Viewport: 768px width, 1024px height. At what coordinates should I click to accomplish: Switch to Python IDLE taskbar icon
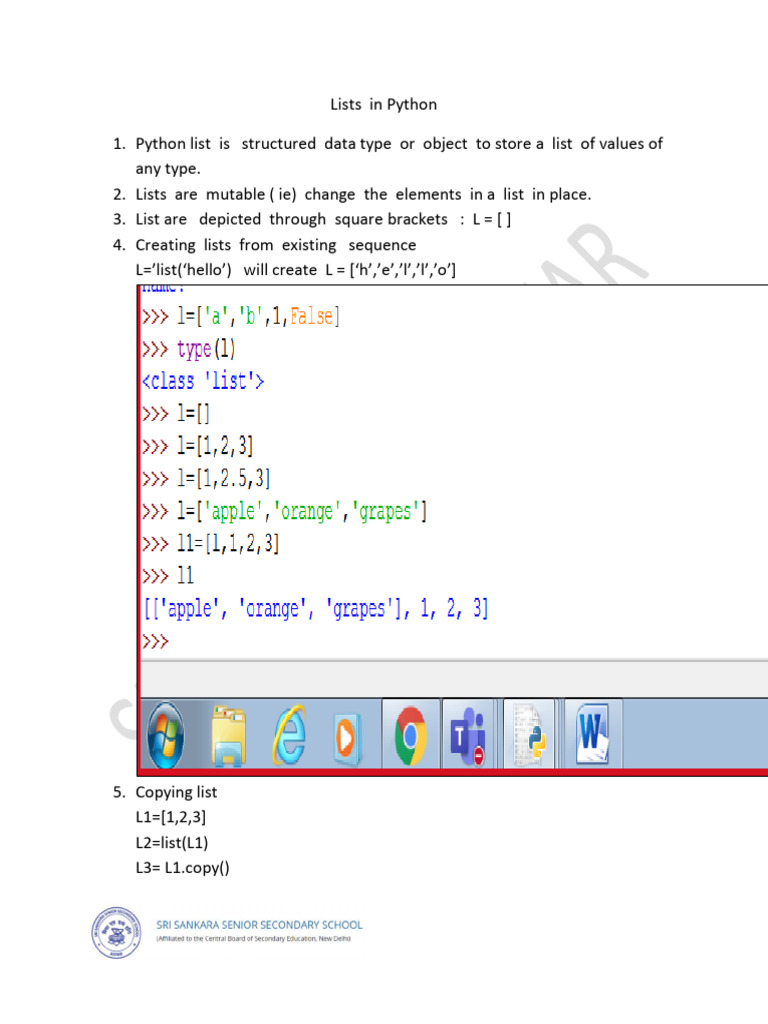pyautogui.click(x=529, y=734)
